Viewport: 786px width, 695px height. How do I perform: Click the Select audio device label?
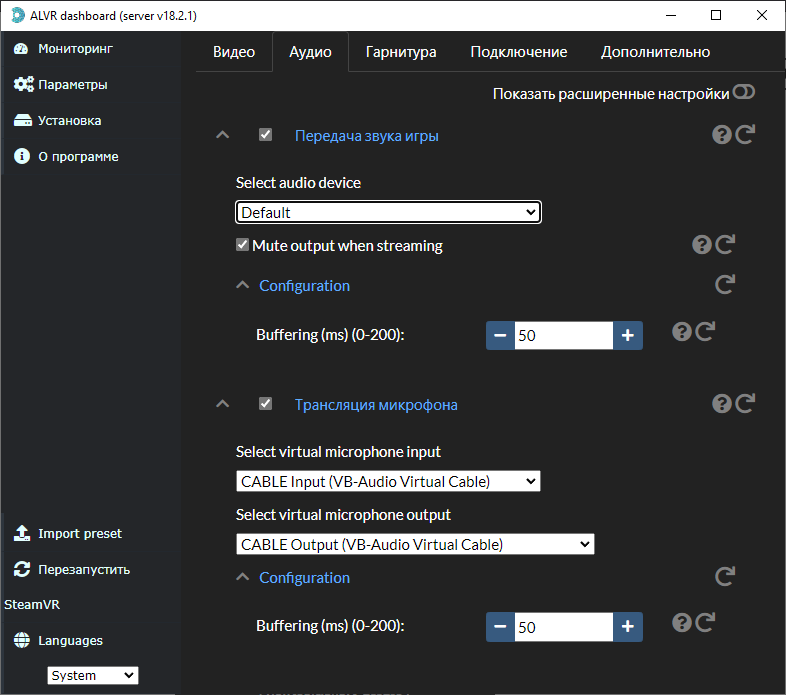(298, 183)
